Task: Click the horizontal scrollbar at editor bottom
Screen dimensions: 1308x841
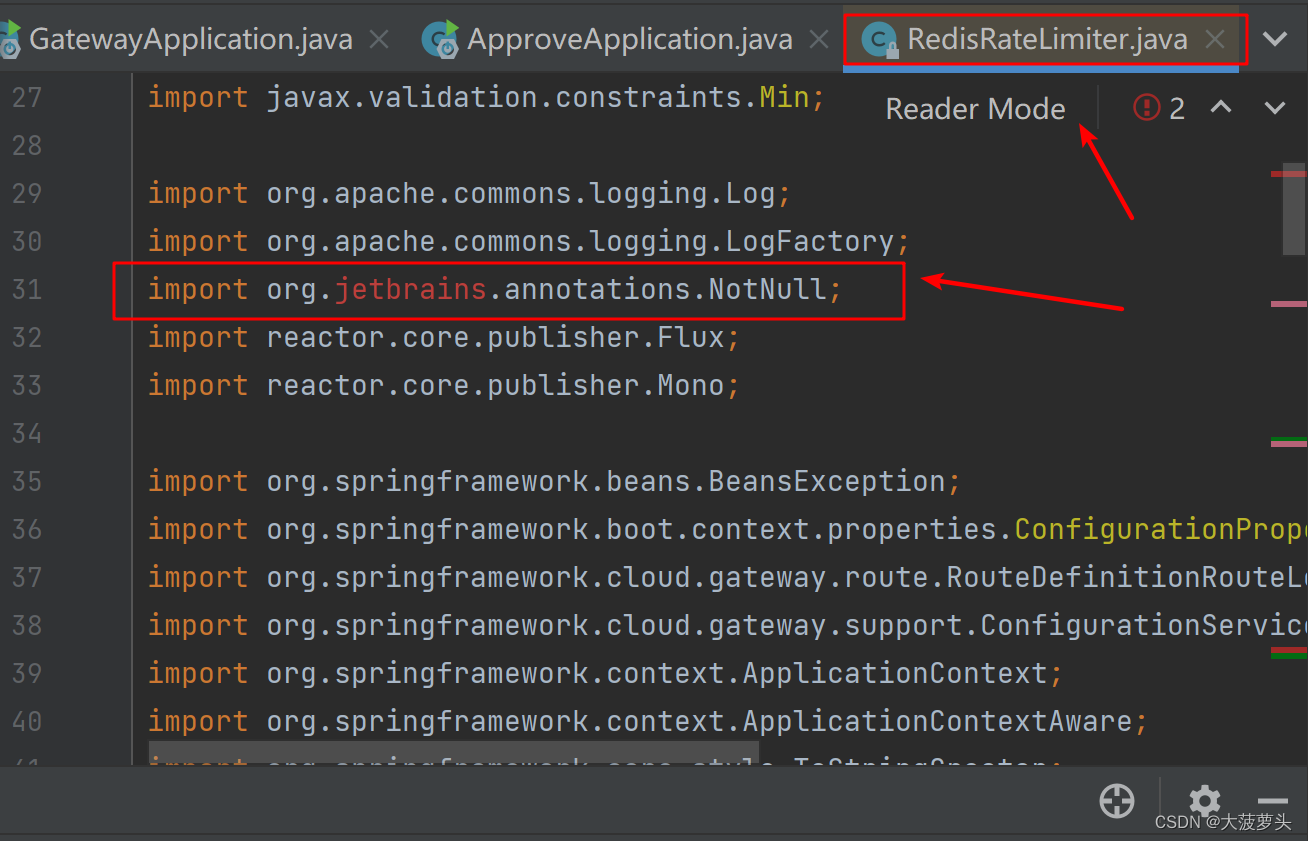Action: point(453,753)
